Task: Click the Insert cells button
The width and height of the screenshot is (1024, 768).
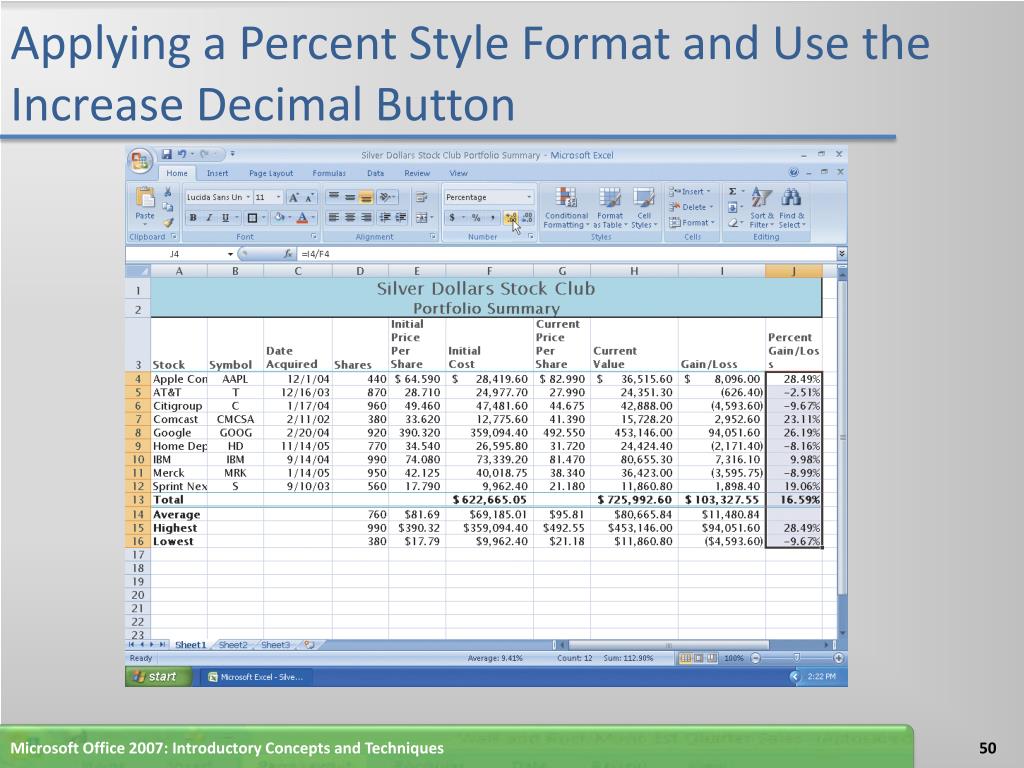Action: 690,191
